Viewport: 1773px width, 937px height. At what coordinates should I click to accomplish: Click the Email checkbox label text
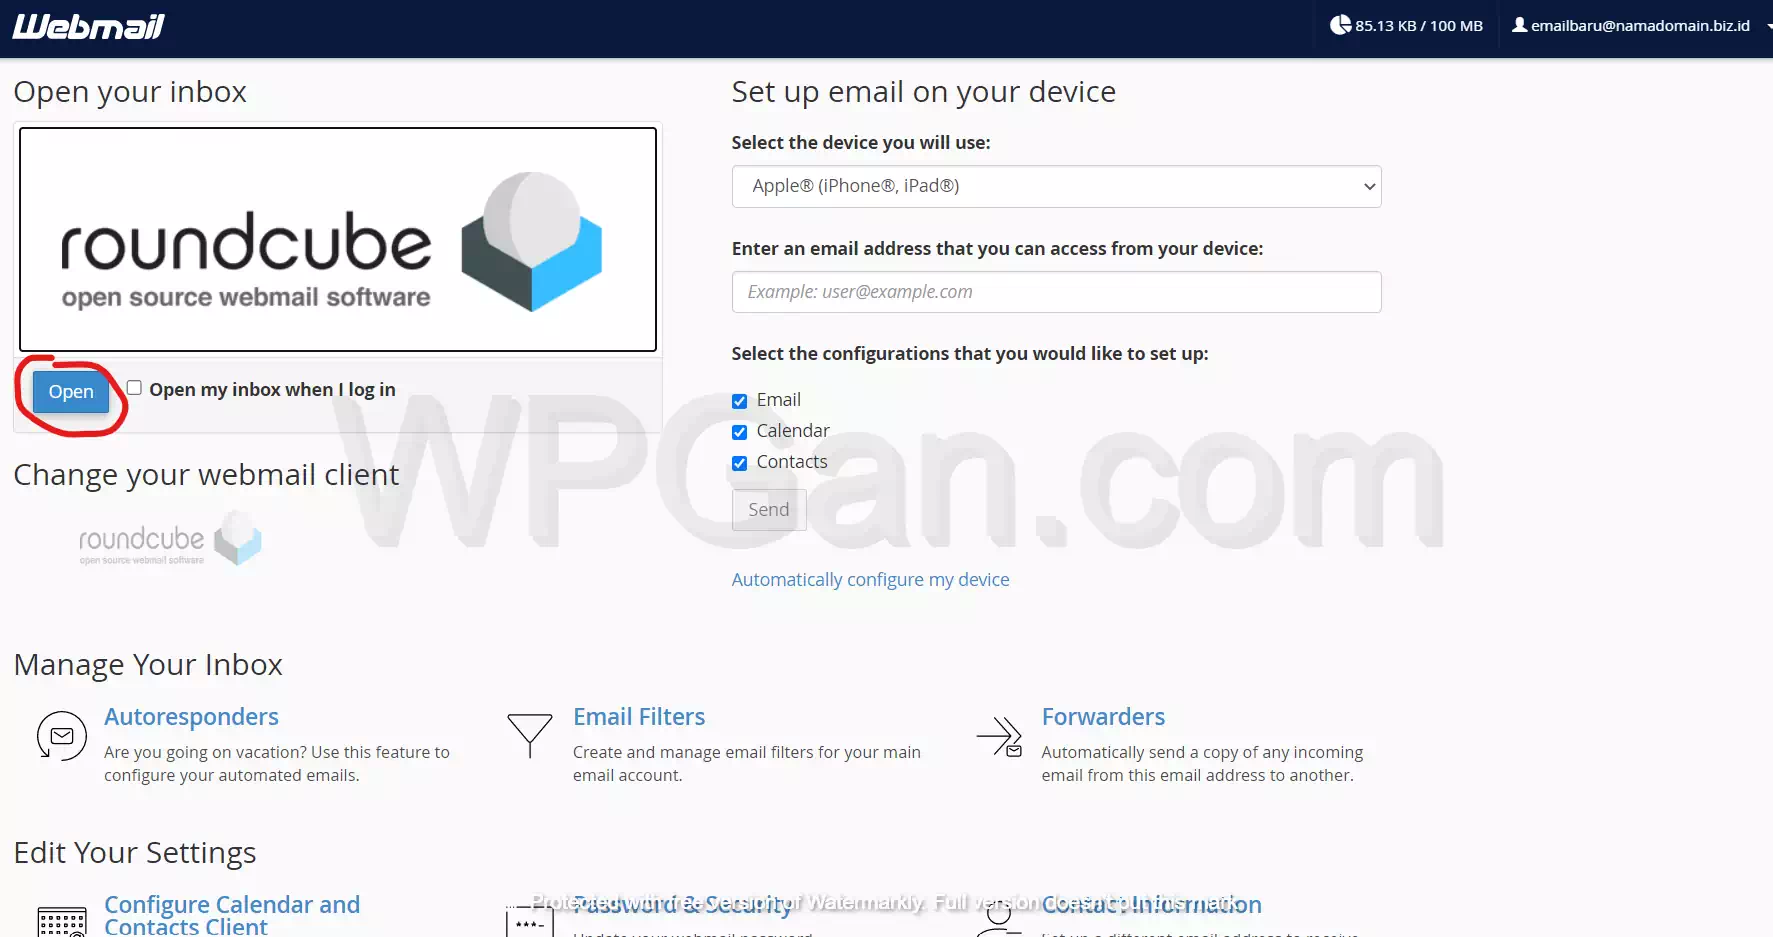pyautogui.click(x=778, y=400)
